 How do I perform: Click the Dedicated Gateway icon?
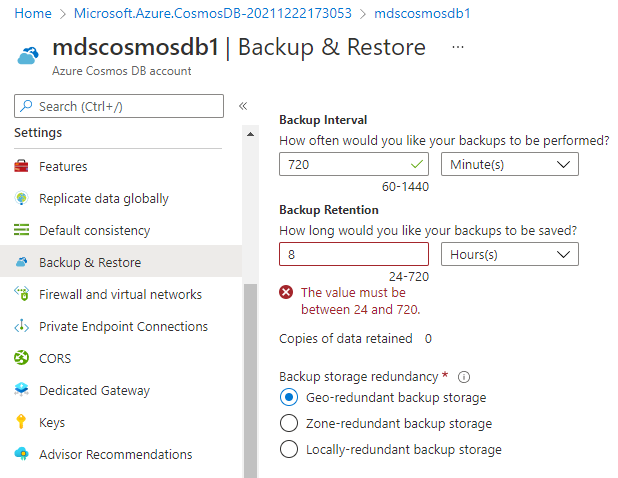[21, 390]
